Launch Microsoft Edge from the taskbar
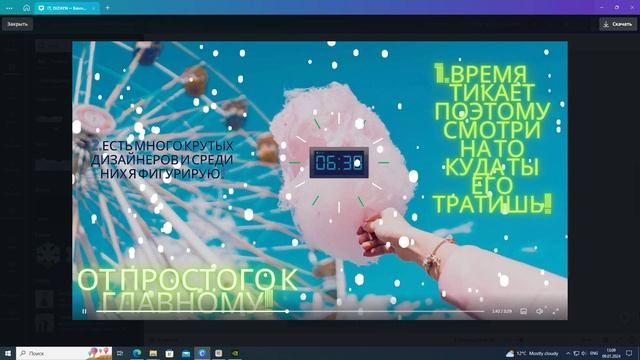This screenshot has width=640, height=360. 137,353
